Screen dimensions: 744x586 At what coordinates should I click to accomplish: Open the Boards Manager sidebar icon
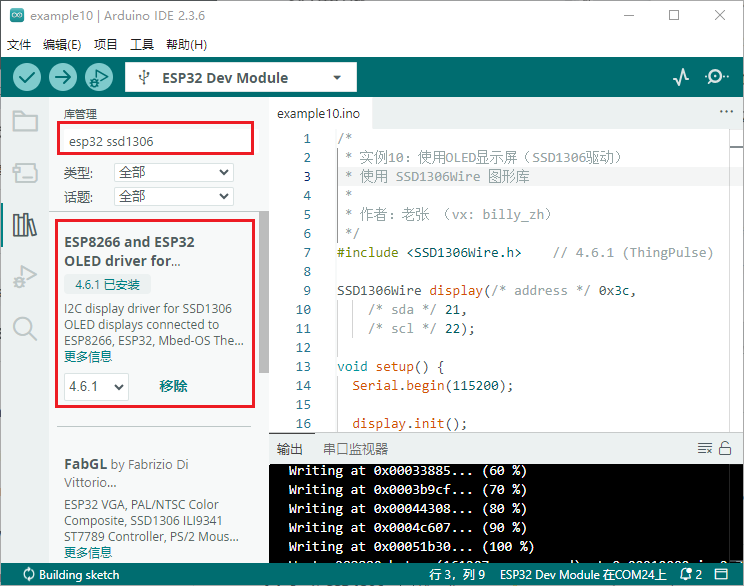pyautogui.click(x=25, y=173)
